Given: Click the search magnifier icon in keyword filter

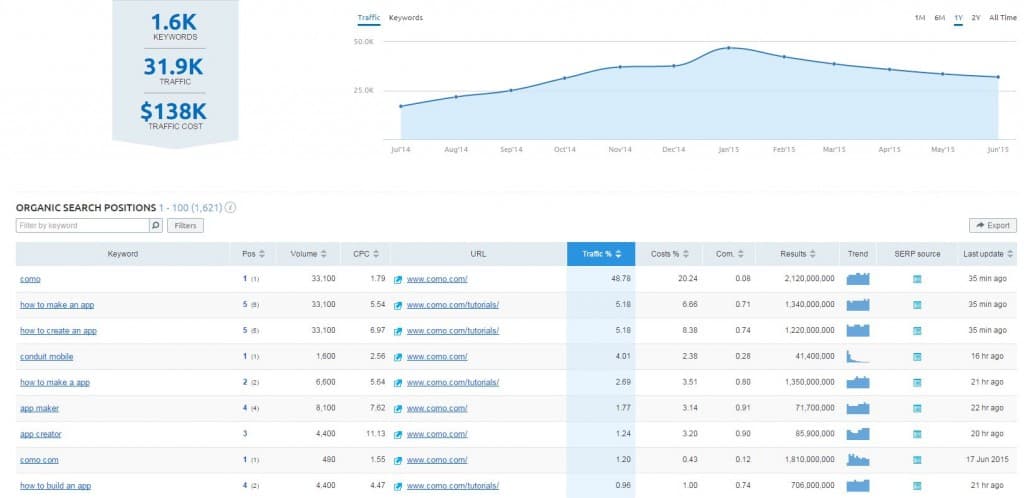Looking at the screenshot, I should (156, 226).
